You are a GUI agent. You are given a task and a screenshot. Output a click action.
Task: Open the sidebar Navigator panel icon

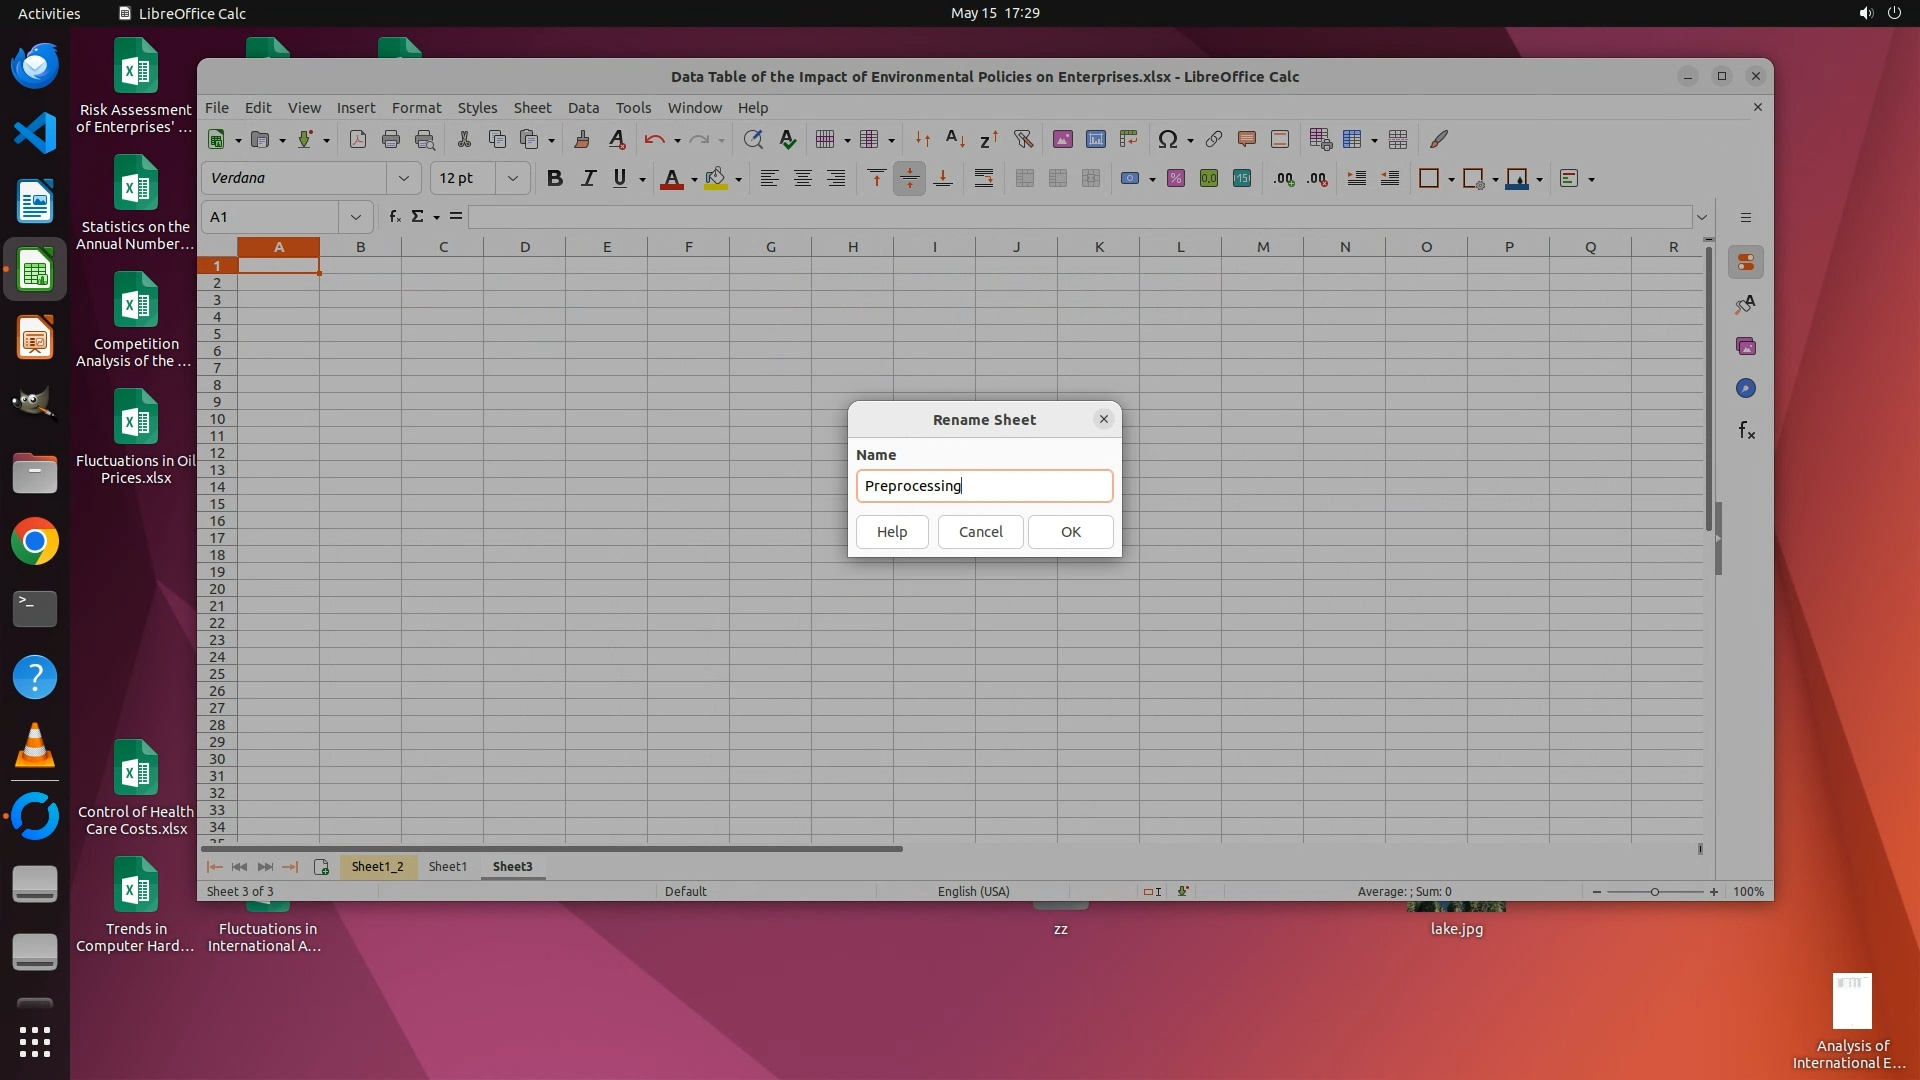click(1746, 389)
